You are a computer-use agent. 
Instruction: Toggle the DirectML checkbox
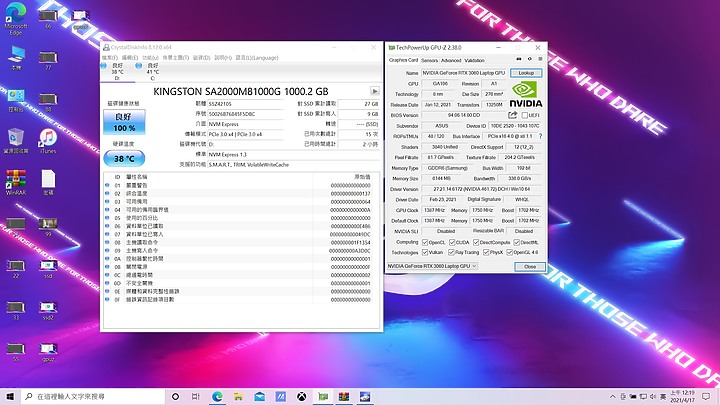pyautogui.click(x=517, y=242)
